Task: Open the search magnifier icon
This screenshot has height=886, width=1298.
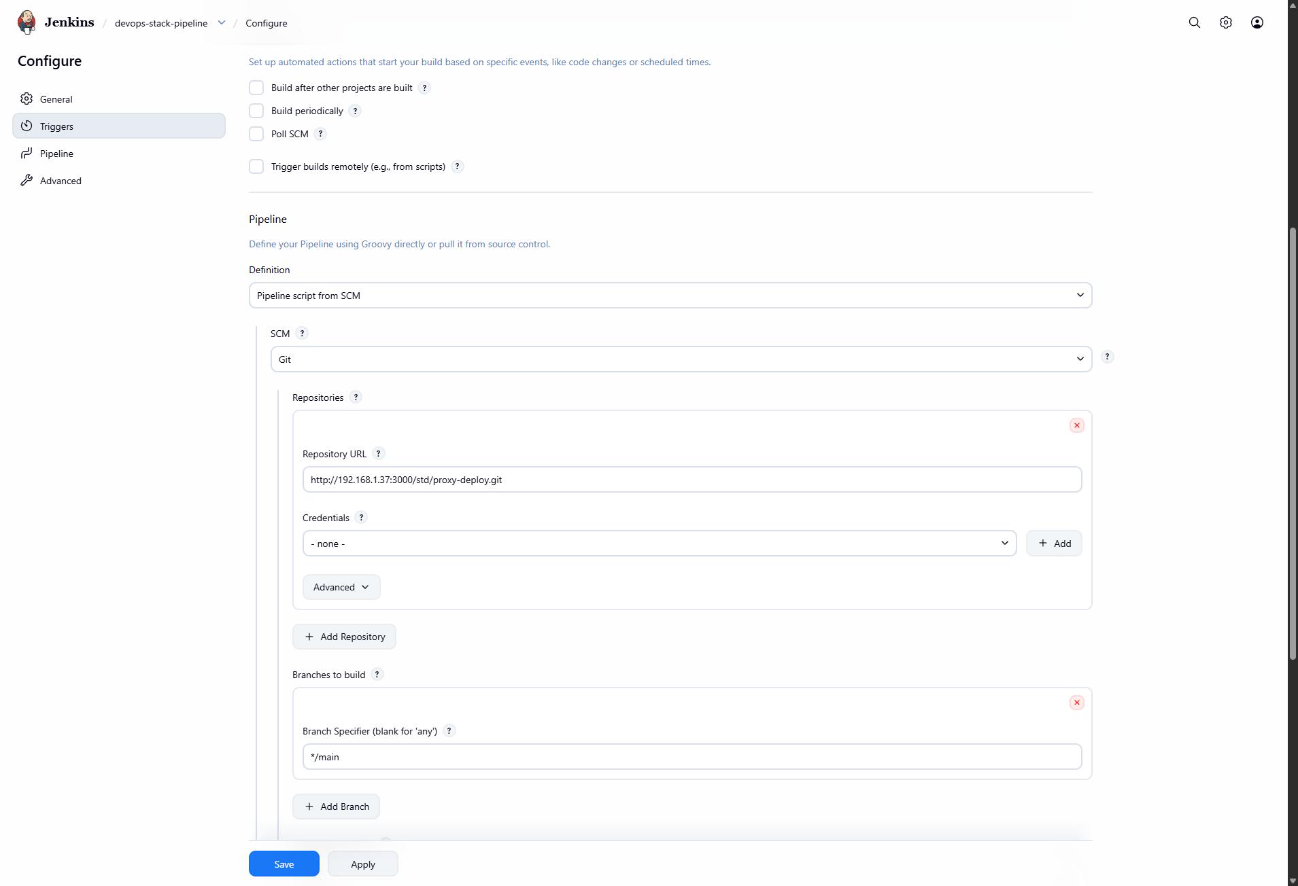Action: pos(1194,22)
